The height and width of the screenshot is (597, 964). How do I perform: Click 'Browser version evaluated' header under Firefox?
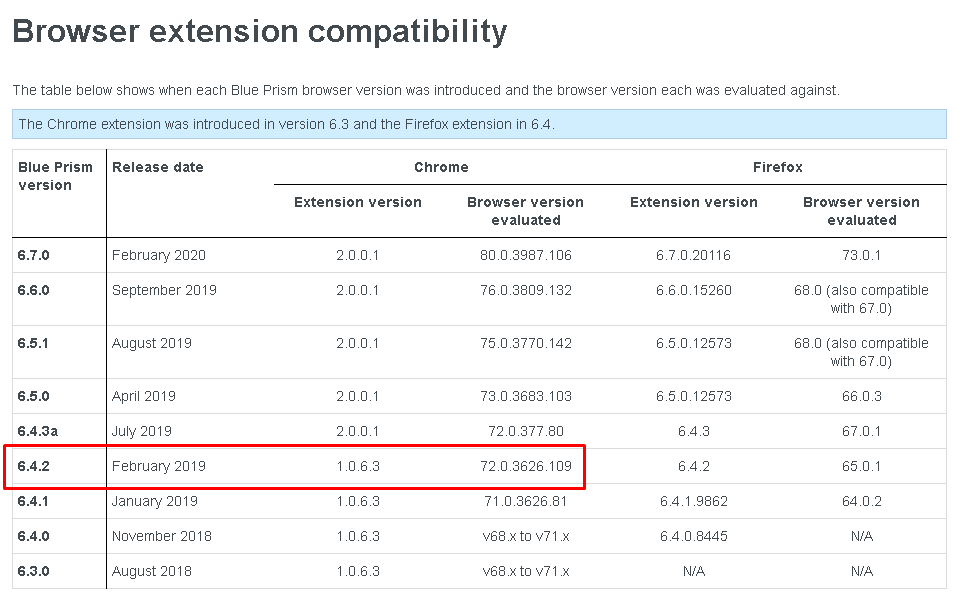pyautogui.click(x=861, y=211)
